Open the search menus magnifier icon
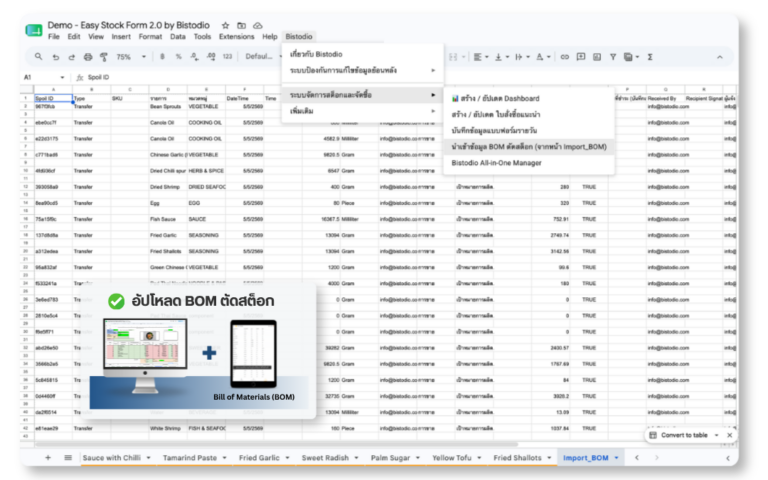Viewport: 768px width, 480px height. pos(38,57)
